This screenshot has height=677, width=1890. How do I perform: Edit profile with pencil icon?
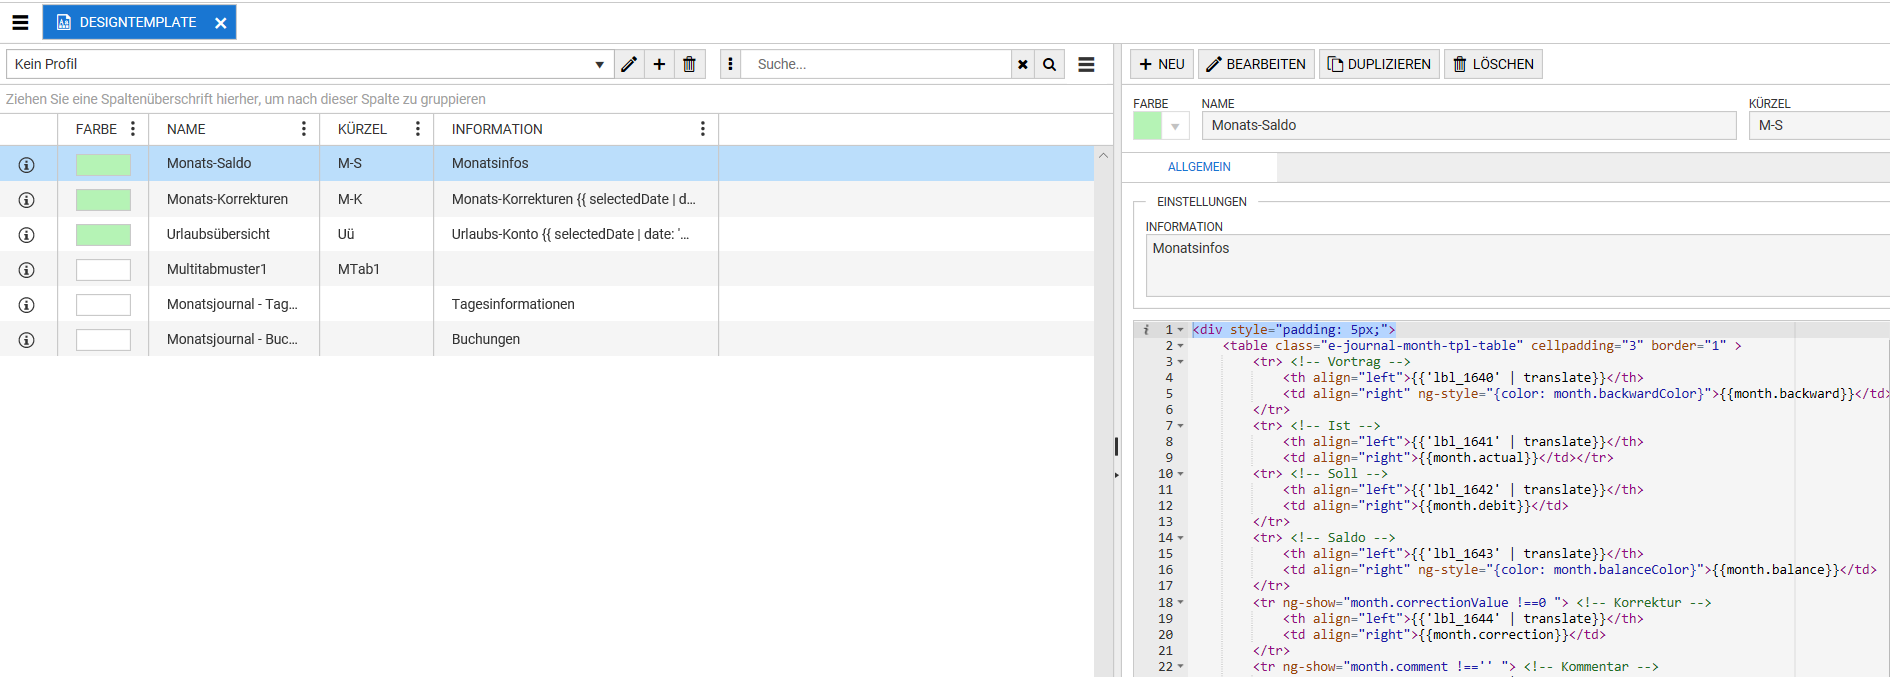[x=629, y=64]
